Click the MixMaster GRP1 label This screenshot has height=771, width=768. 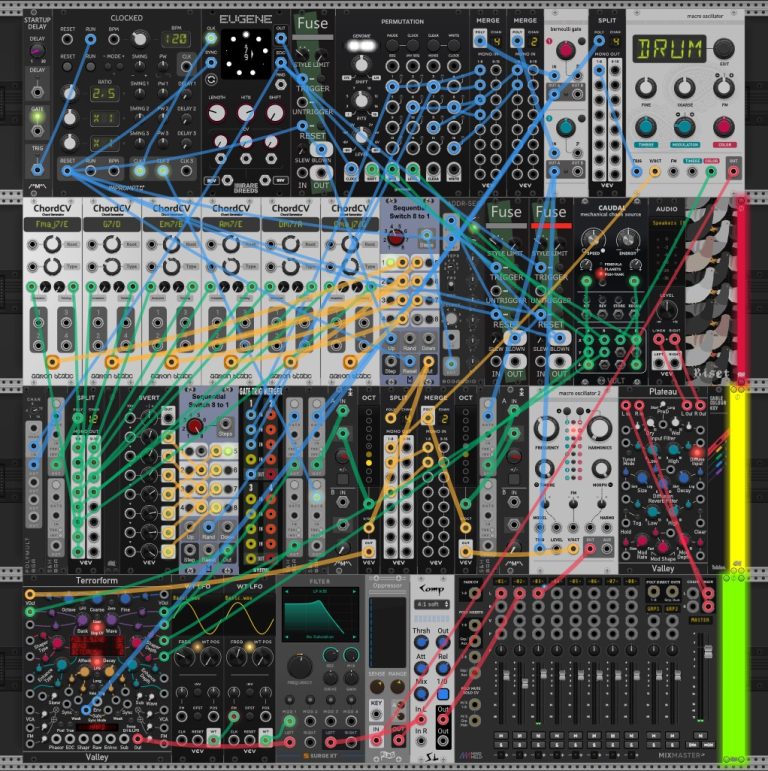653,609
